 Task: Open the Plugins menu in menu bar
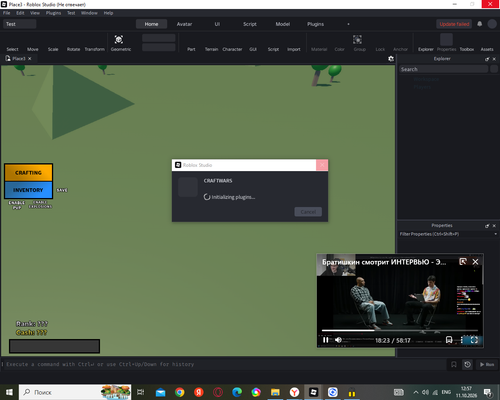point(54,13)
